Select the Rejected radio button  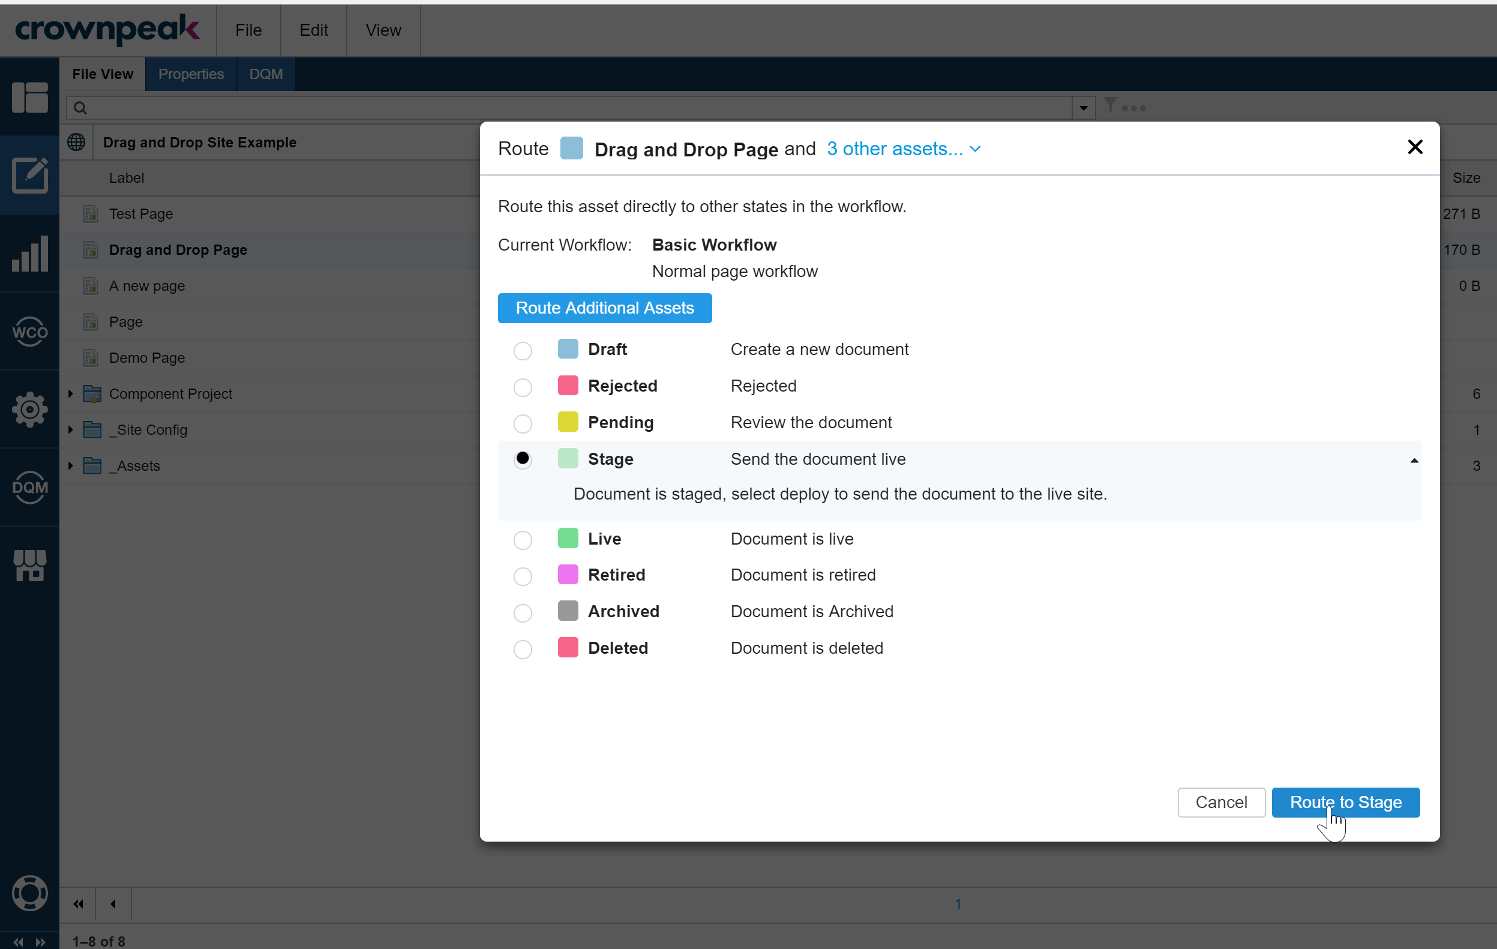coord(523,387)
